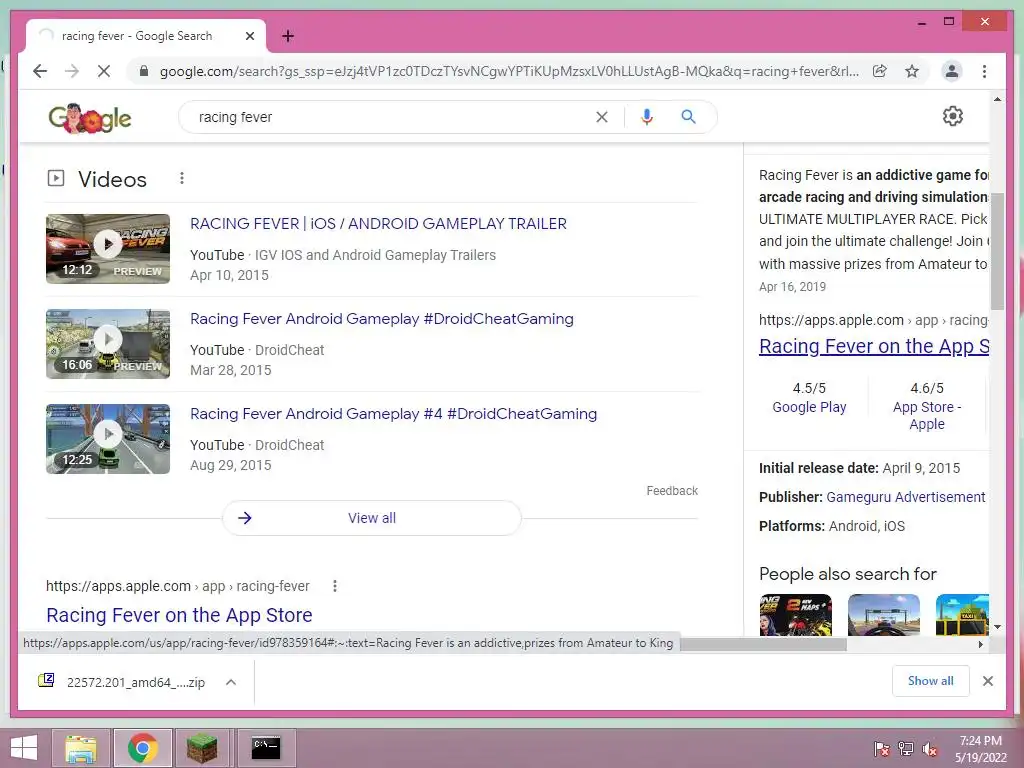1024x768 pixels.
Task: Close the racing fever Google Search tab
Action: (x=249, y=36)
